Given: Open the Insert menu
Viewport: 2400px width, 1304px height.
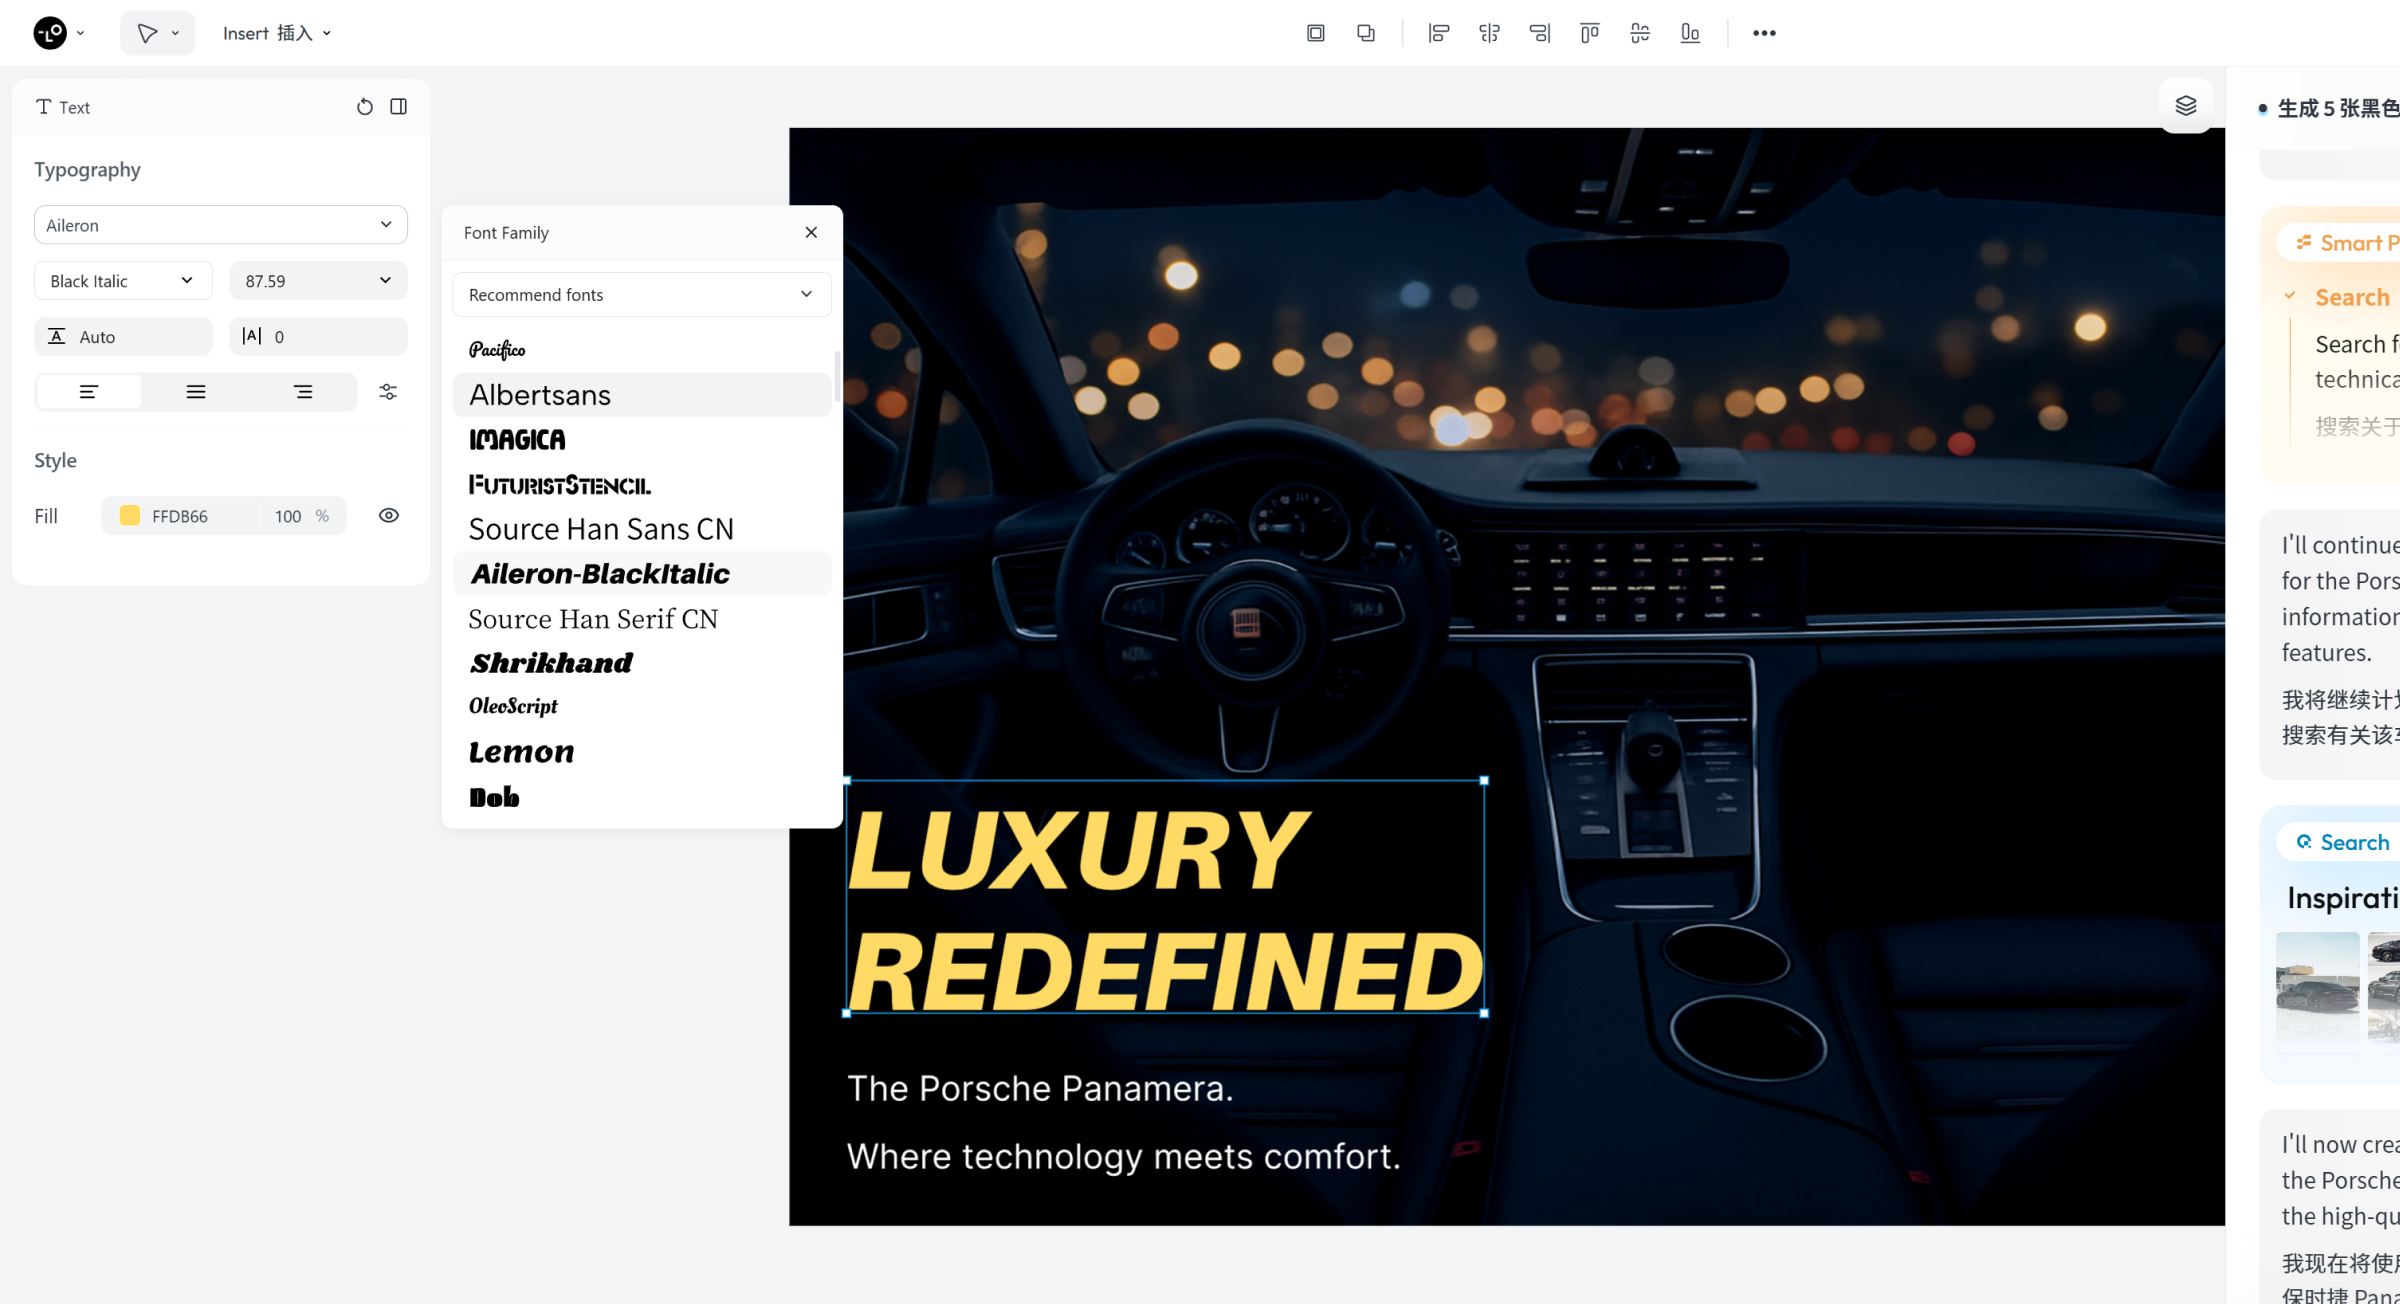Looking at the screenshot, I should (x=276, y=33).
